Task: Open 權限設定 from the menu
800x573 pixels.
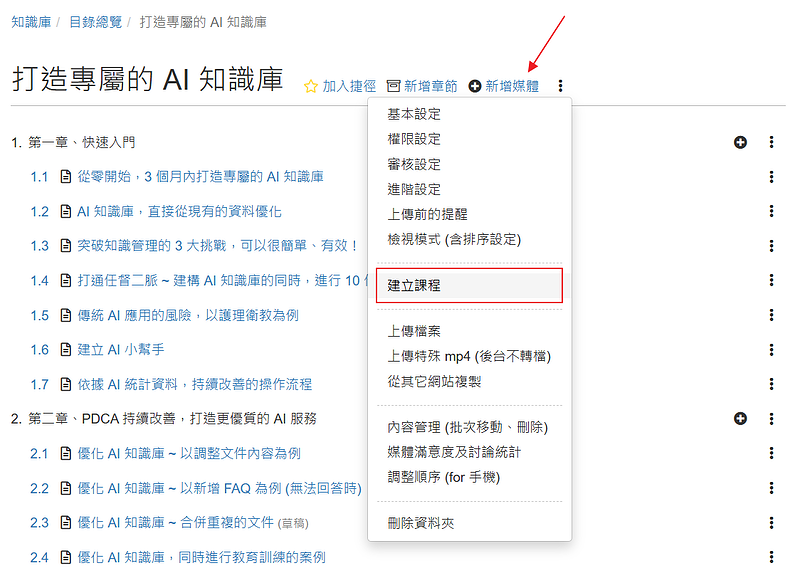Action: pos(414,139)
